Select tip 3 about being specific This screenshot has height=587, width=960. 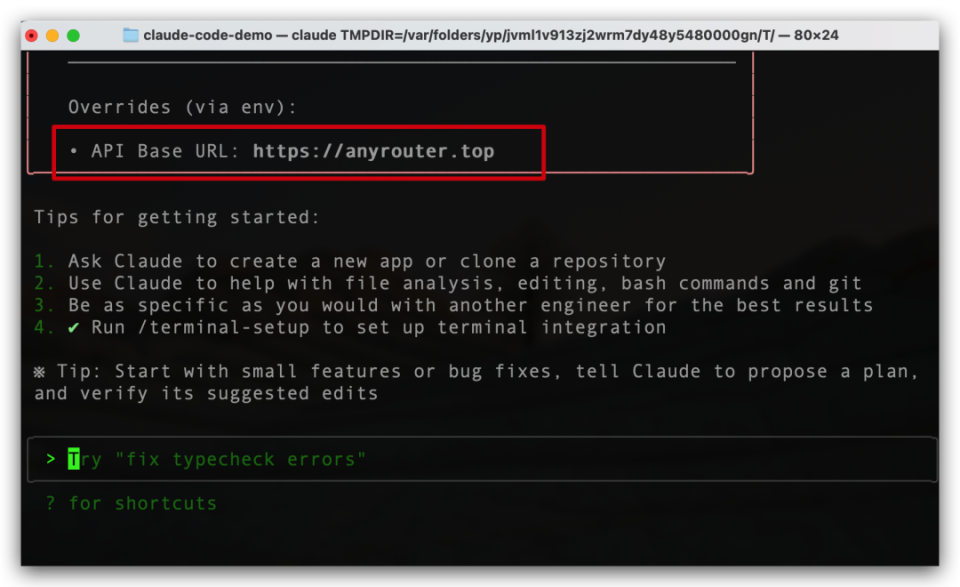click(470, 305)
